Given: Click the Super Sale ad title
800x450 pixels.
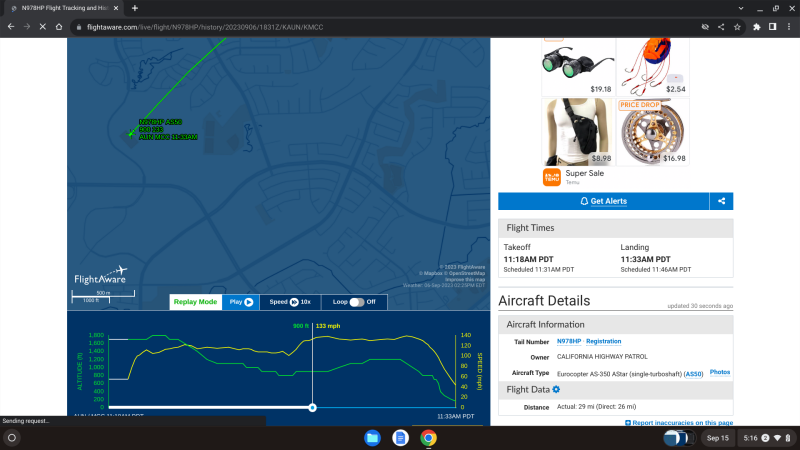Looking at the screenshot, I should click(585, 173).
